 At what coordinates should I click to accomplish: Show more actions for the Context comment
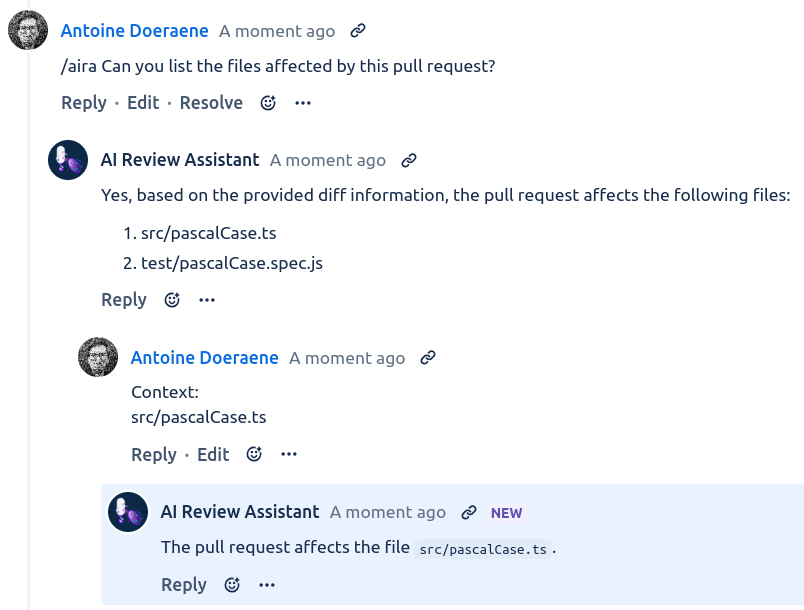289,455
